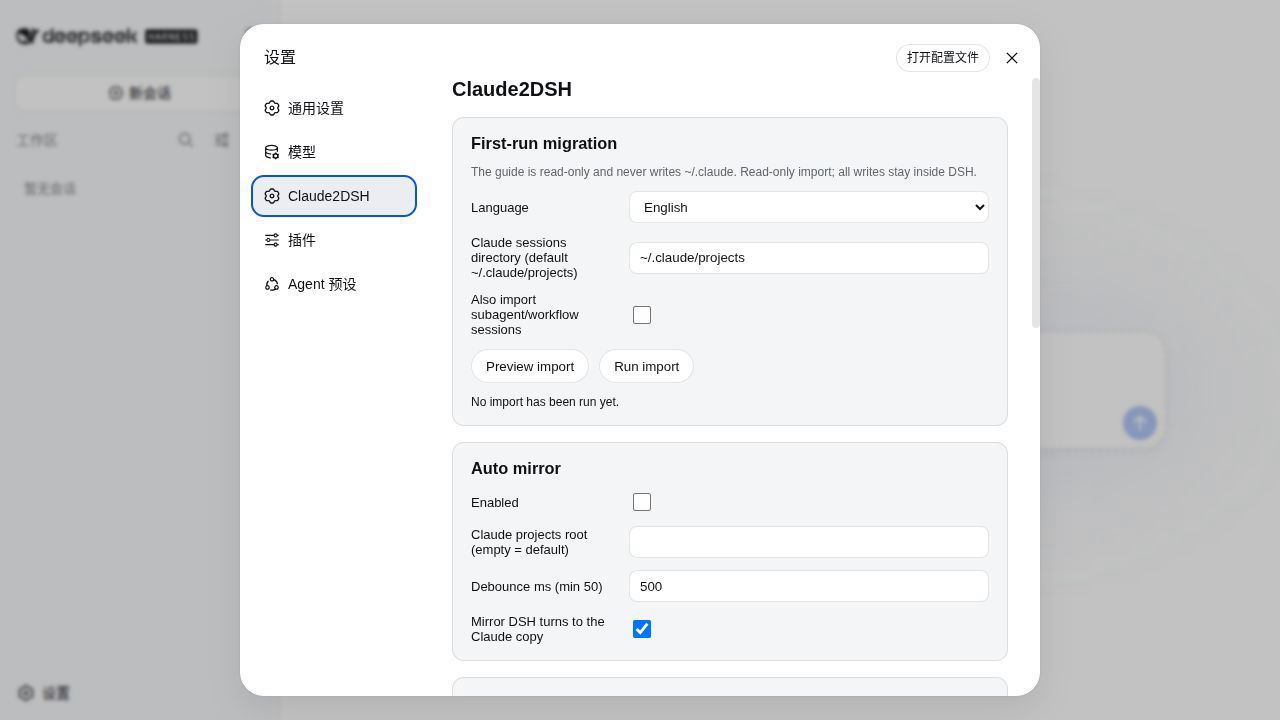Click the deepseek logo in background window
1280x720 pixels.
[106, 36]
